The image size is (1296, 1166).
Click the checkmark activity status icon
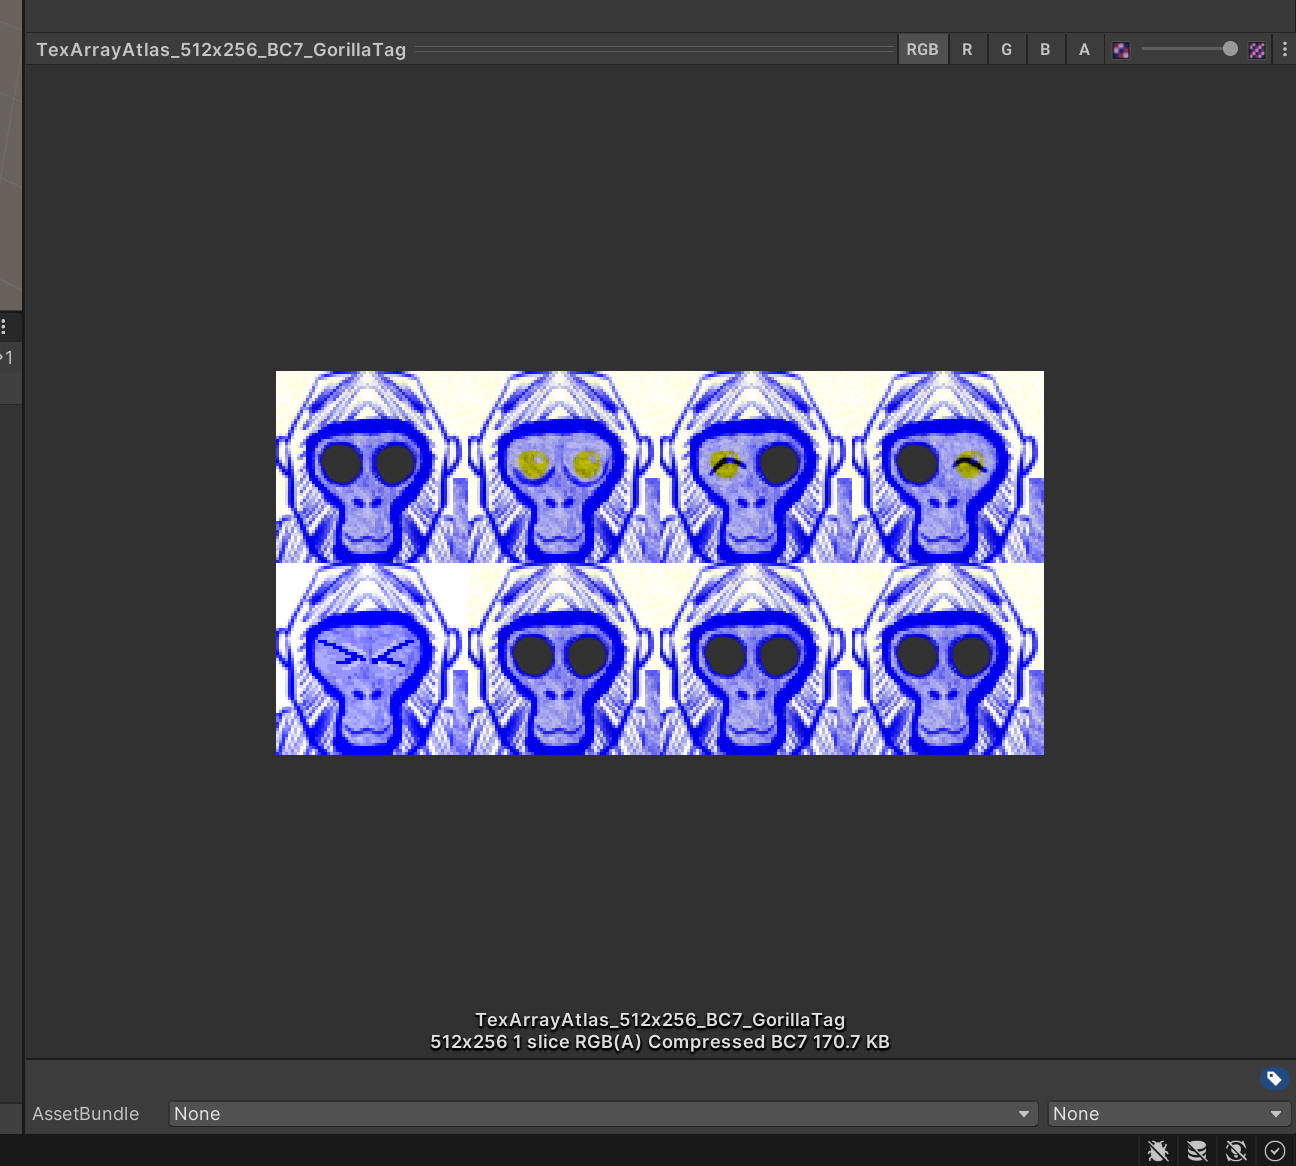[1275, 1151]
